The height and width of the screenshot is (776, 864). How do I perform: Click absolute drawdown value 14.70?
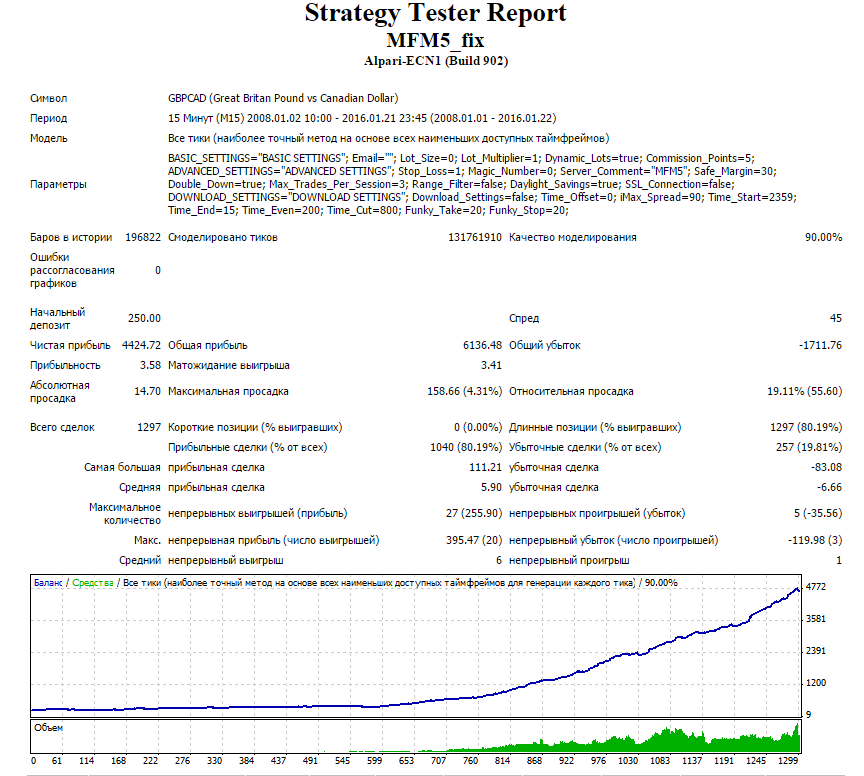pyautogui.click(x=147, y=391)
